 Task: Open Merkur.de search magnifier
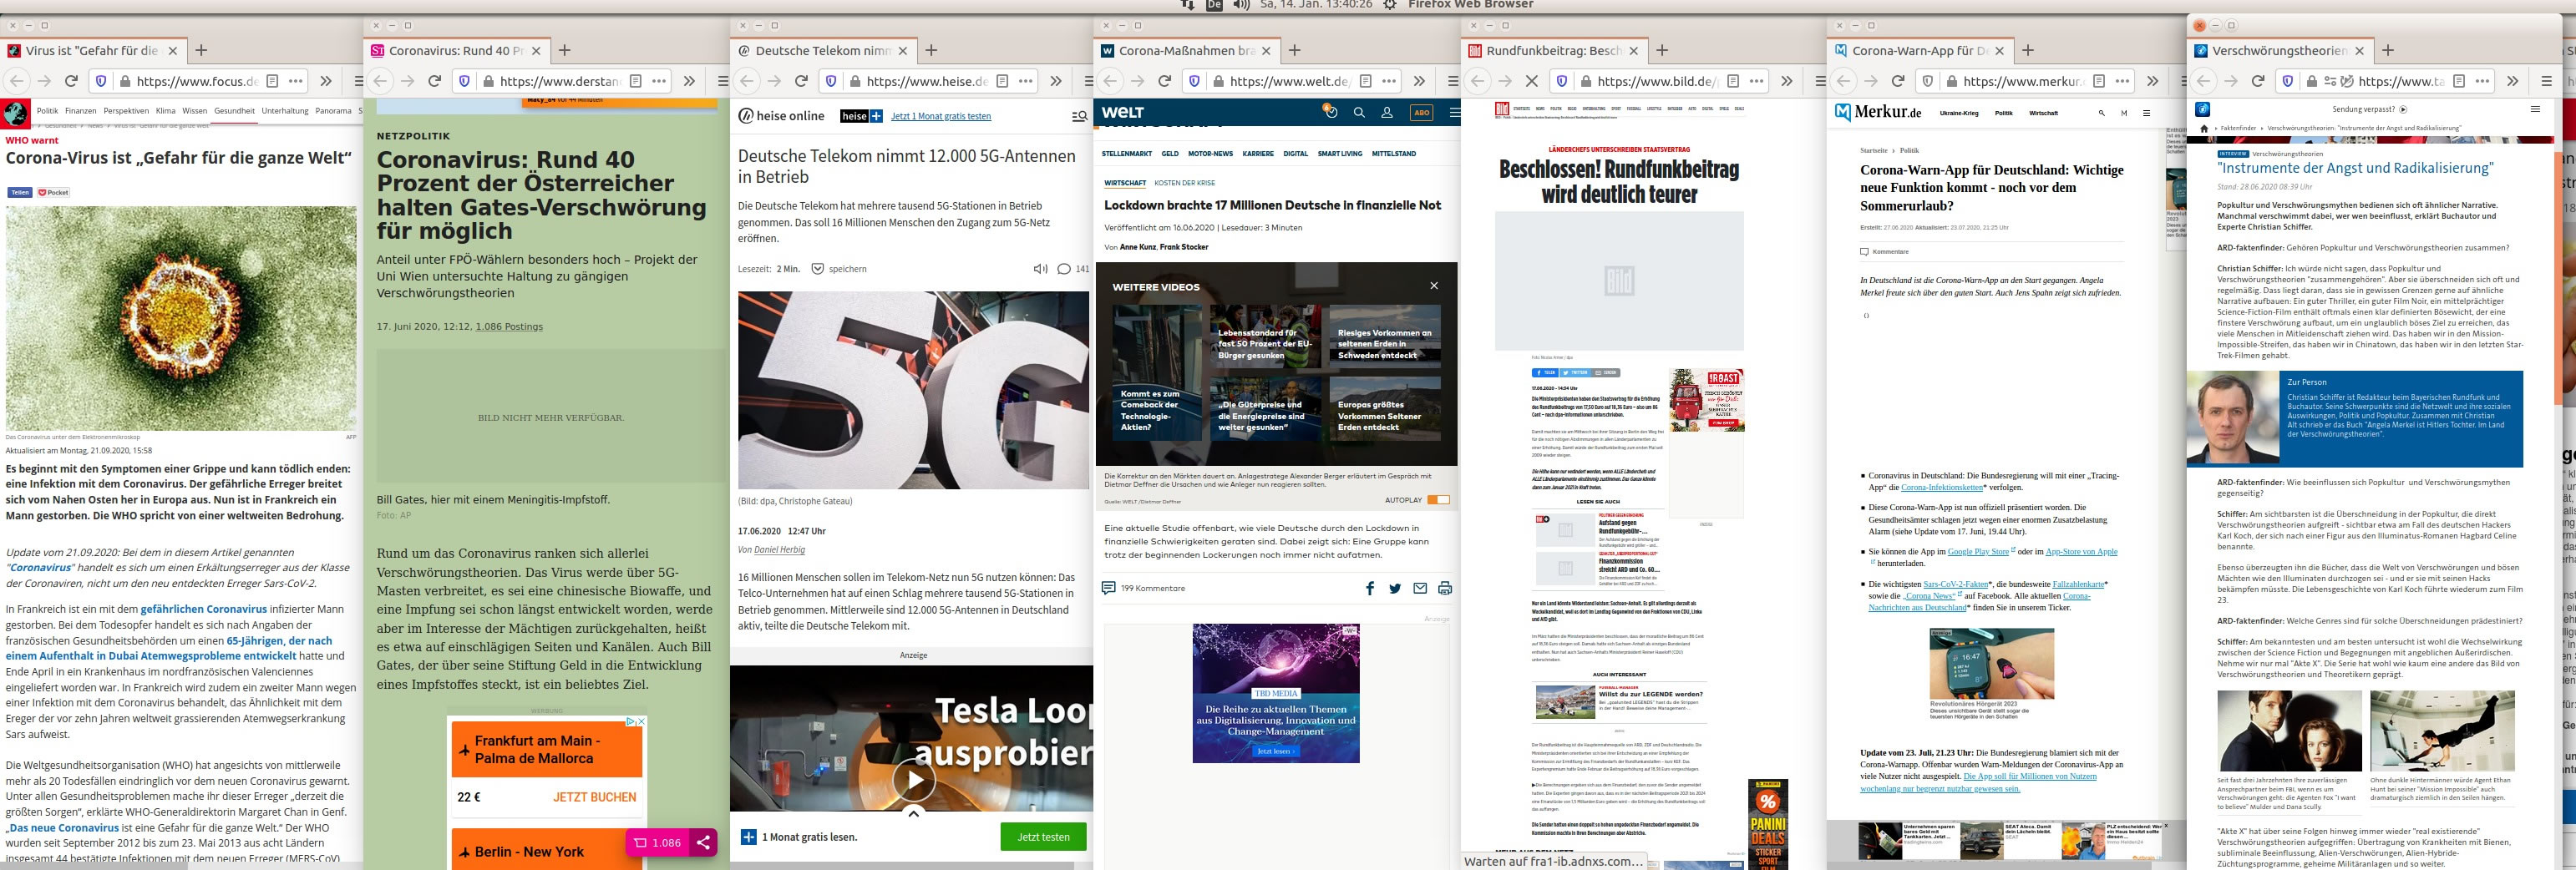pyautogui.click(x=2101, y=113)
